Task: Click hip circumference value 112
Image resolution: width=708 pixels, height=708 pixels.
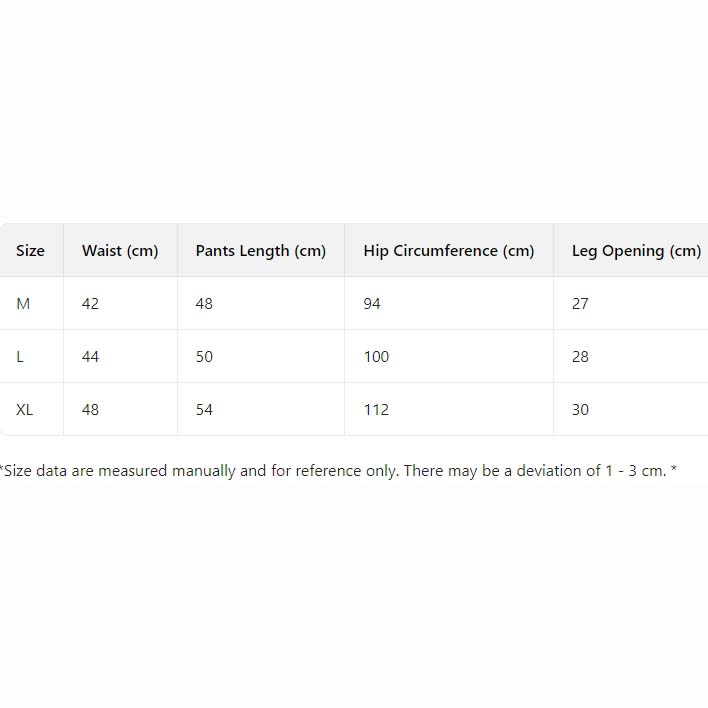Action: [x=376, y=410]
